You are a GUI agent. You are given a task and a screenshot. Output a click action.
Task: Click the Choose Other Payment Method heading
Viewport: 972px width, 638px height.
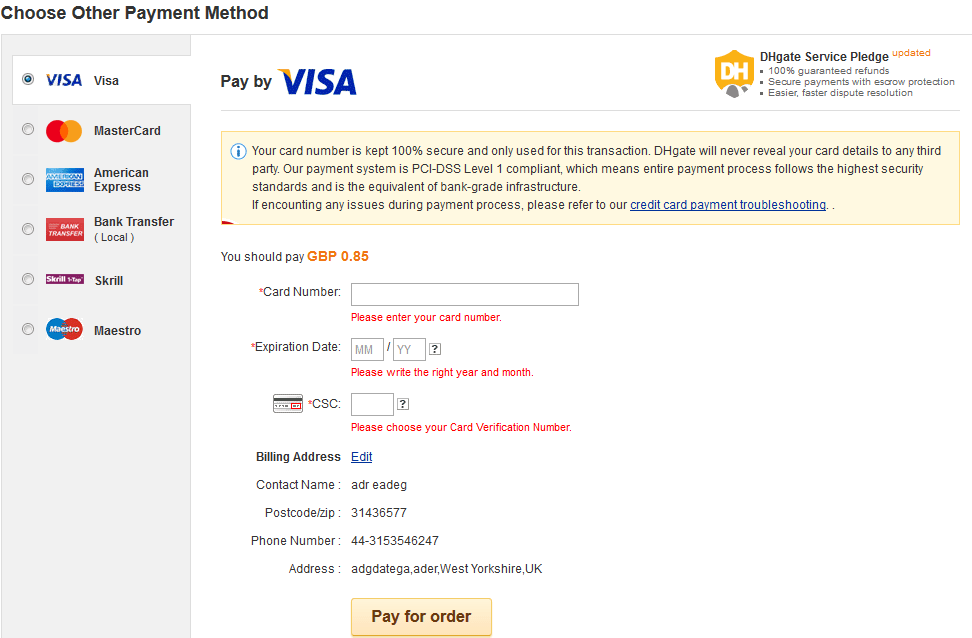(134, 13)
